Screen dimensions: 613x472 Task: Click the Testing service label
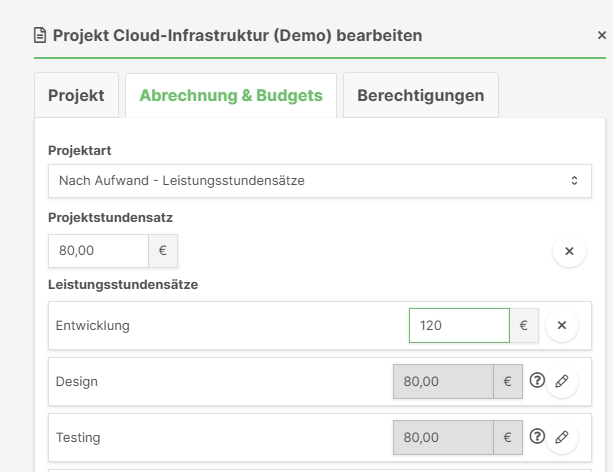[x=78, y=437]
